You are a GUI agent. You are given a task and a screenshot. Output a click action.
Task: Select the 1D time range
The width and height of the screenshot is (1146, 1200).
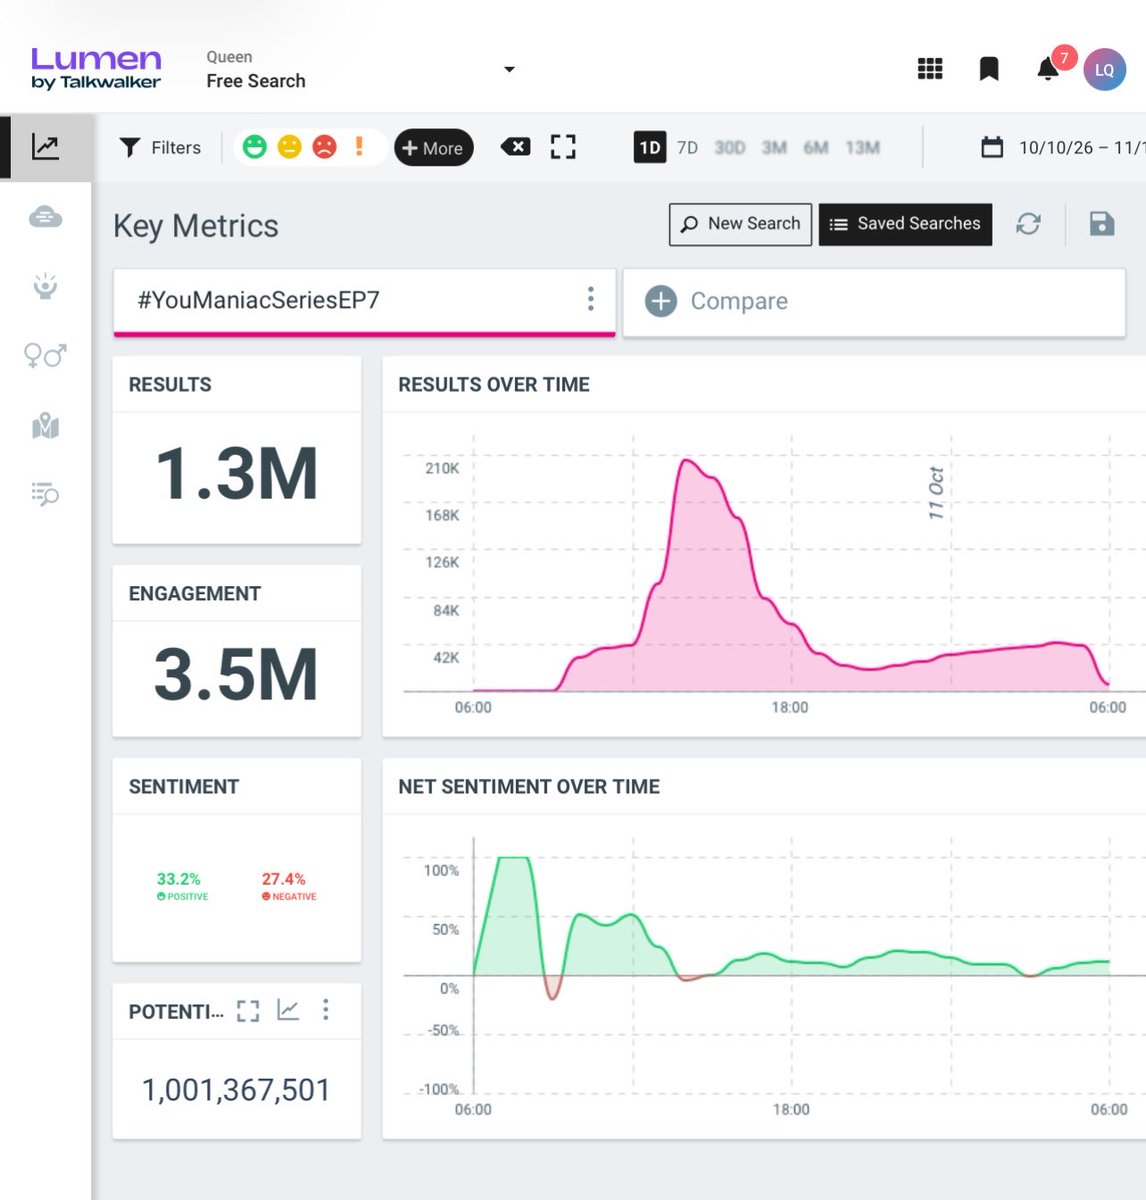pyautogui.click(x=650, y=147)
